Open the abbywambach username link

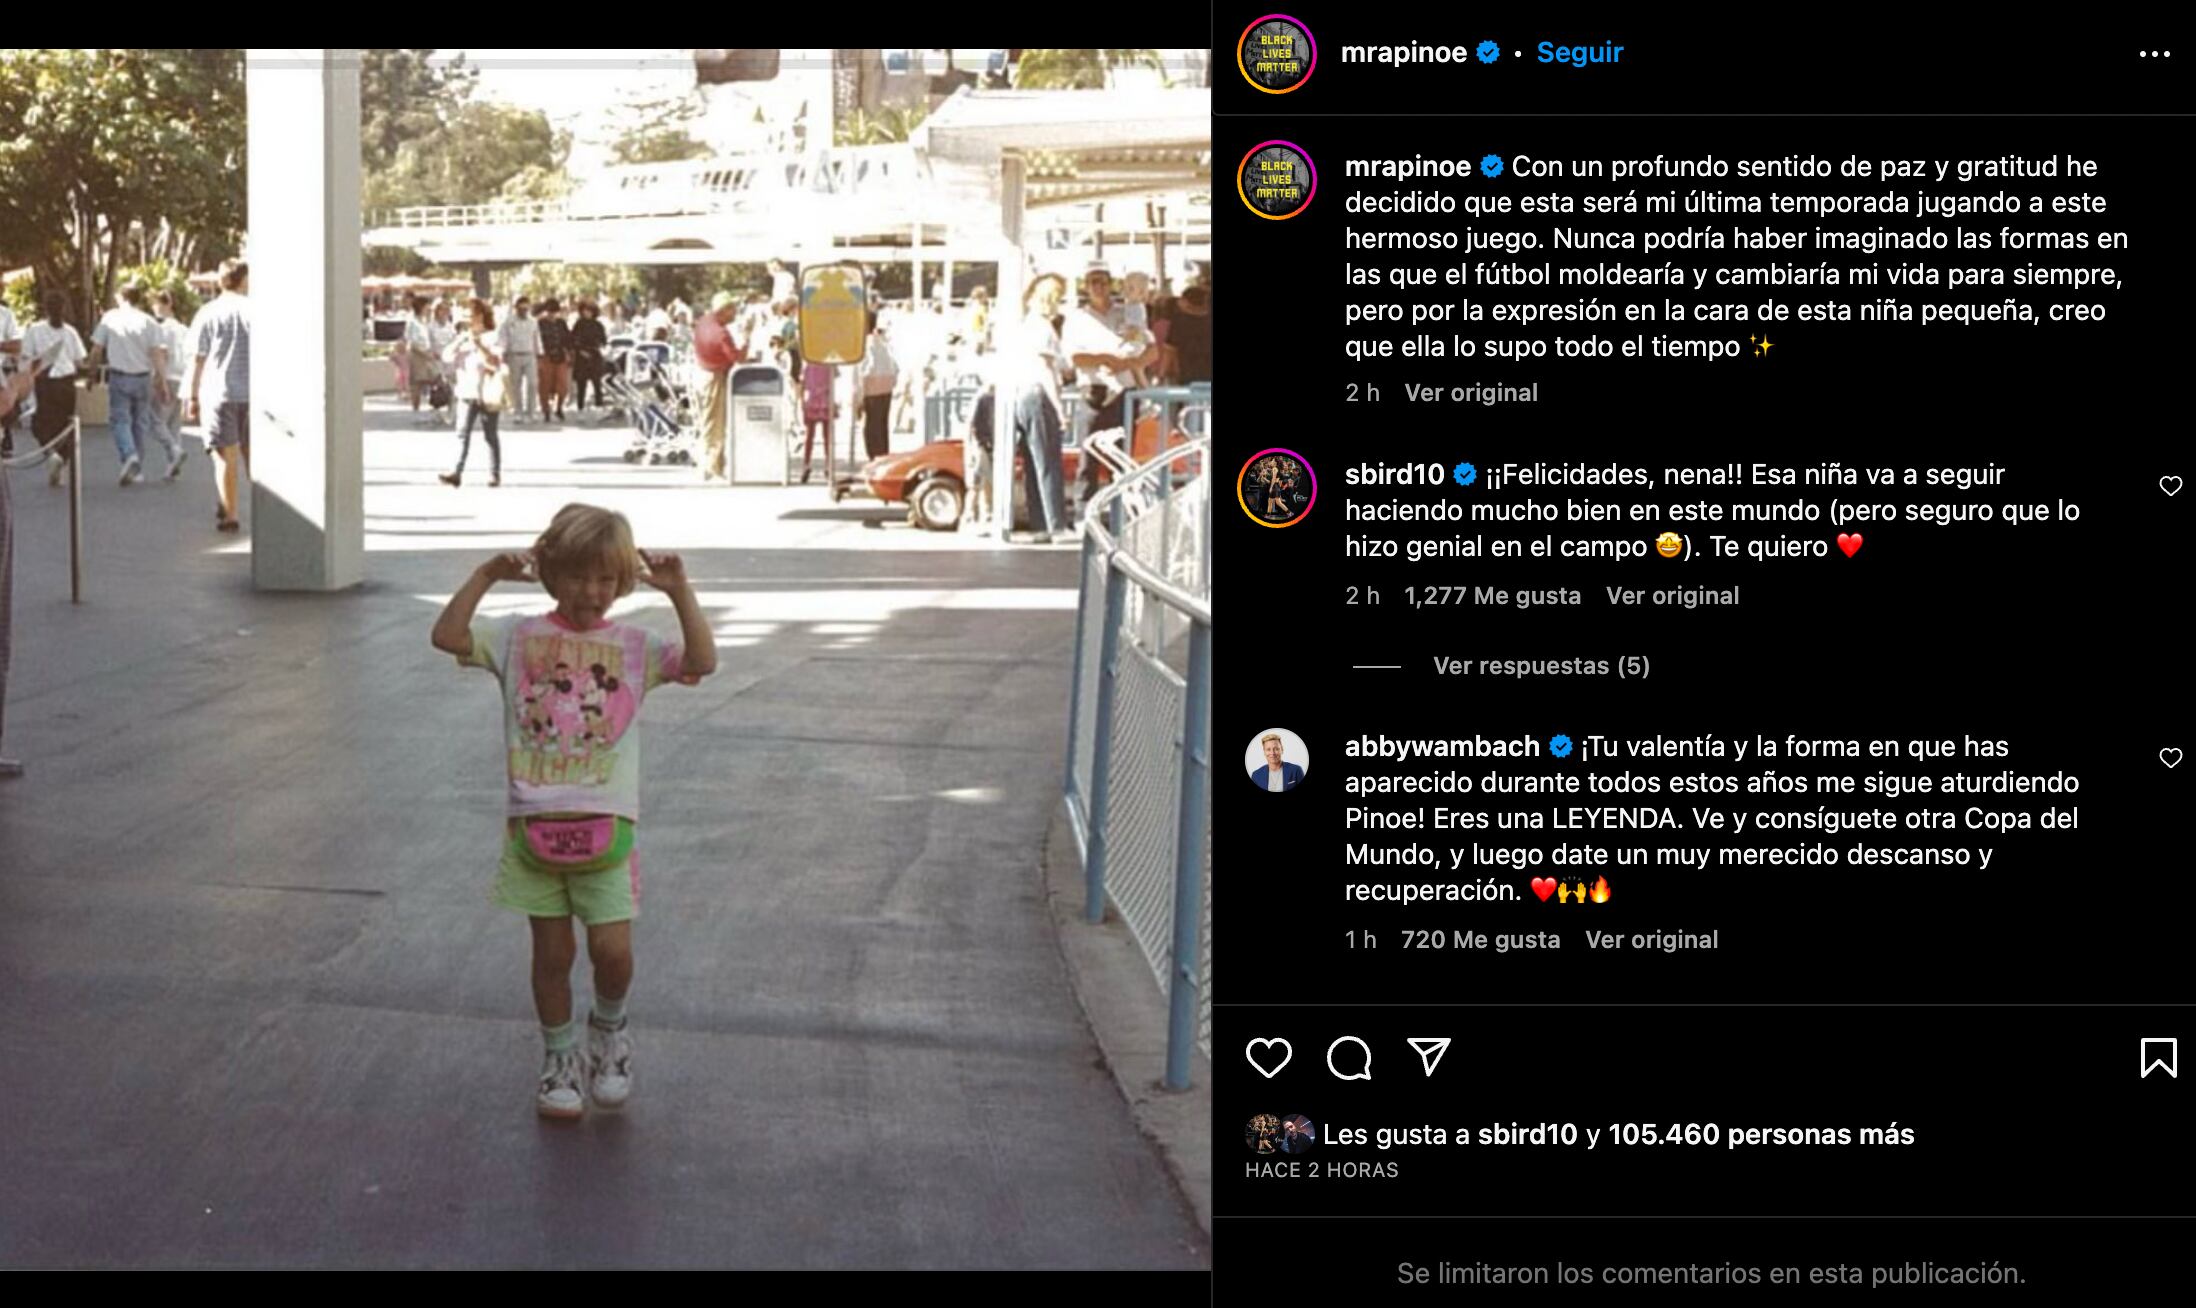click(1442, 747)
